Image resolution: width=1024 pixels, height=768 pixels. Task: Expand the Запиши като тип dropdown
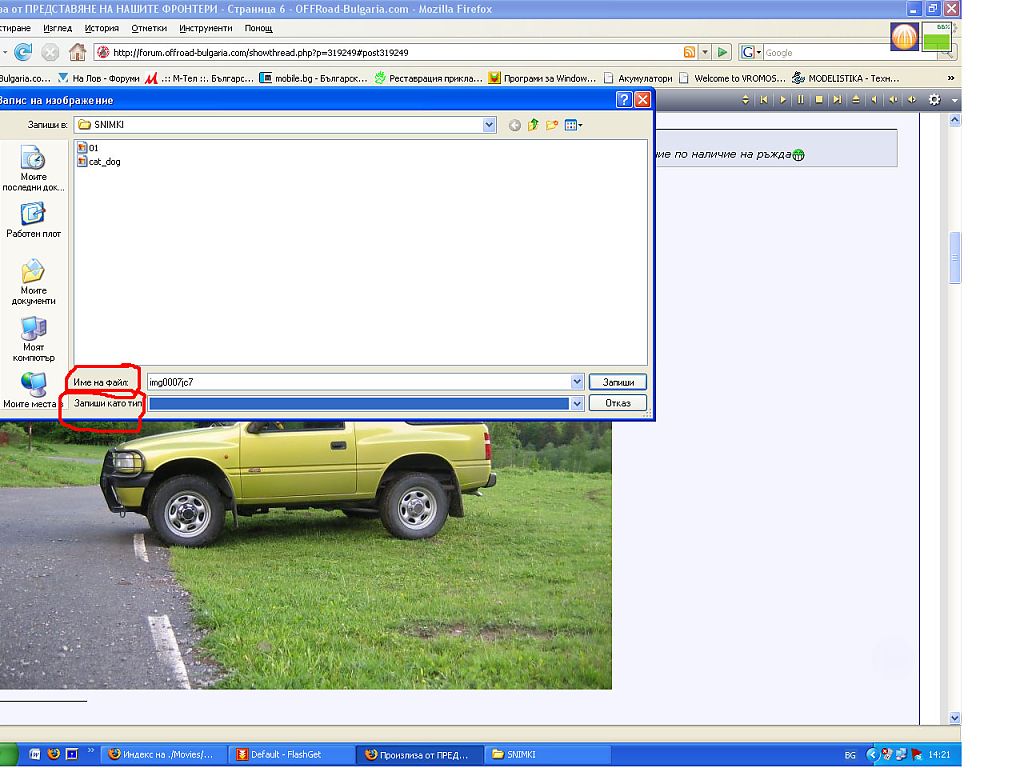[x=577, y=404]
